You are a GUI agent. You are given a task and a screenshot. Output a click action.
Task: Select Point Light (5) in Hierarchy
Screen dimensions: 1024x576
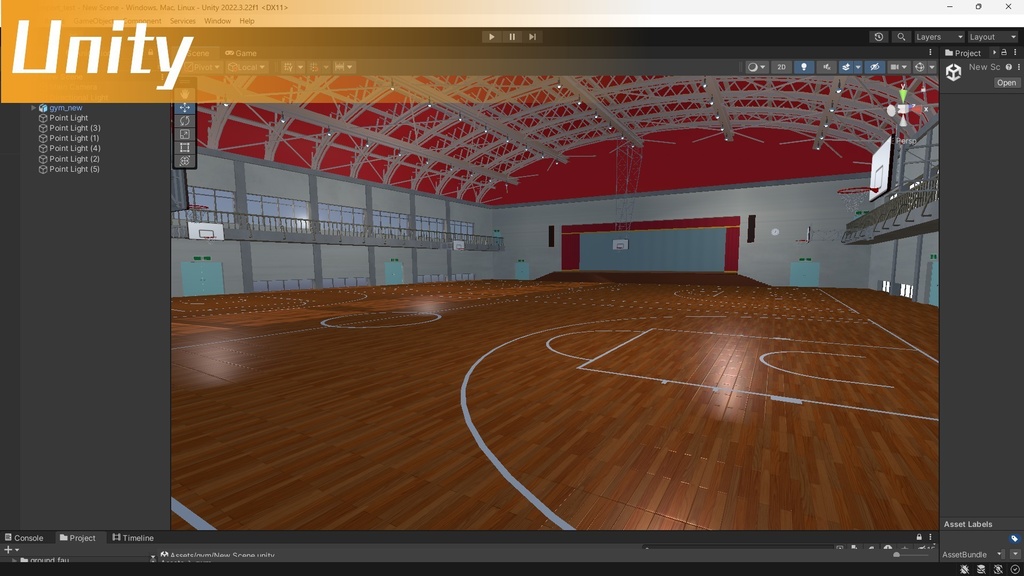pyautogui.click(x=74, y=169)
